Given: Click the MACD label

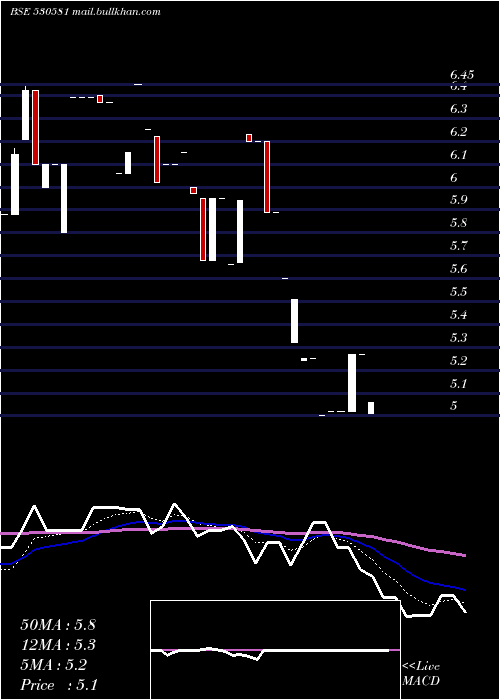Looking at the screenshot, I should point(421,681).
